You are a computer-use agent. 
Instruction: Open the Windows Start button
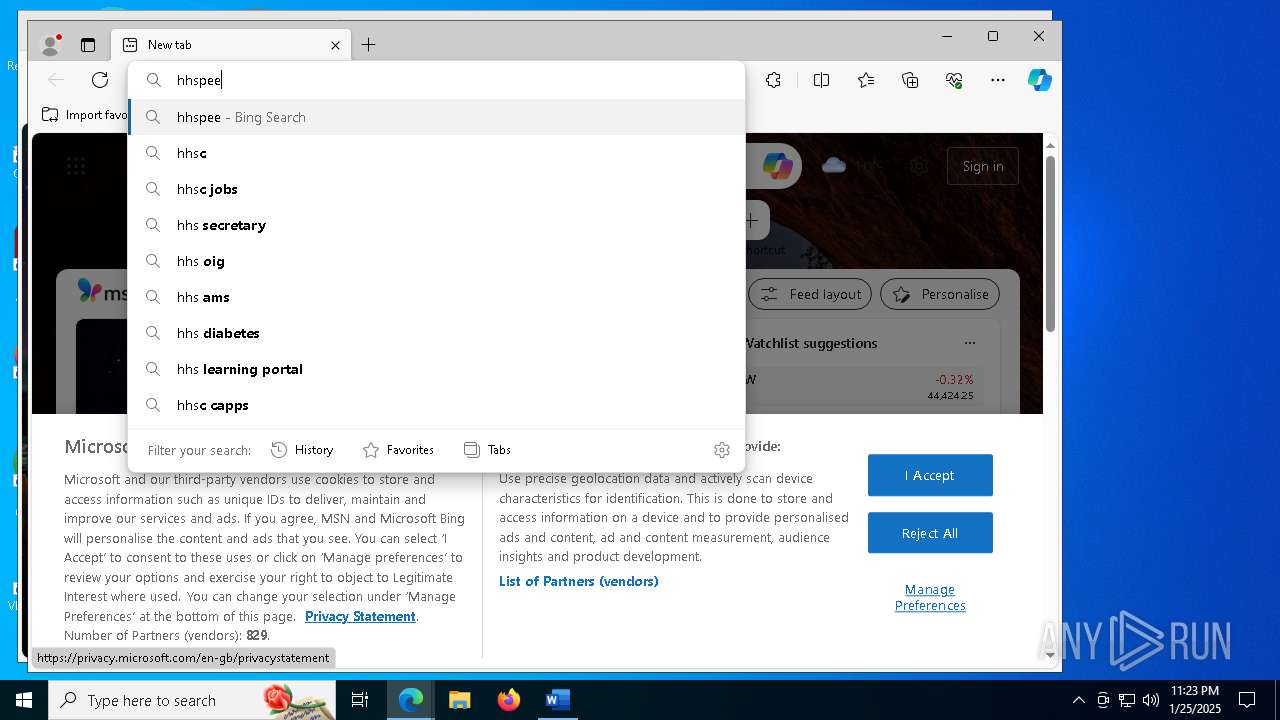pos(24,700)
